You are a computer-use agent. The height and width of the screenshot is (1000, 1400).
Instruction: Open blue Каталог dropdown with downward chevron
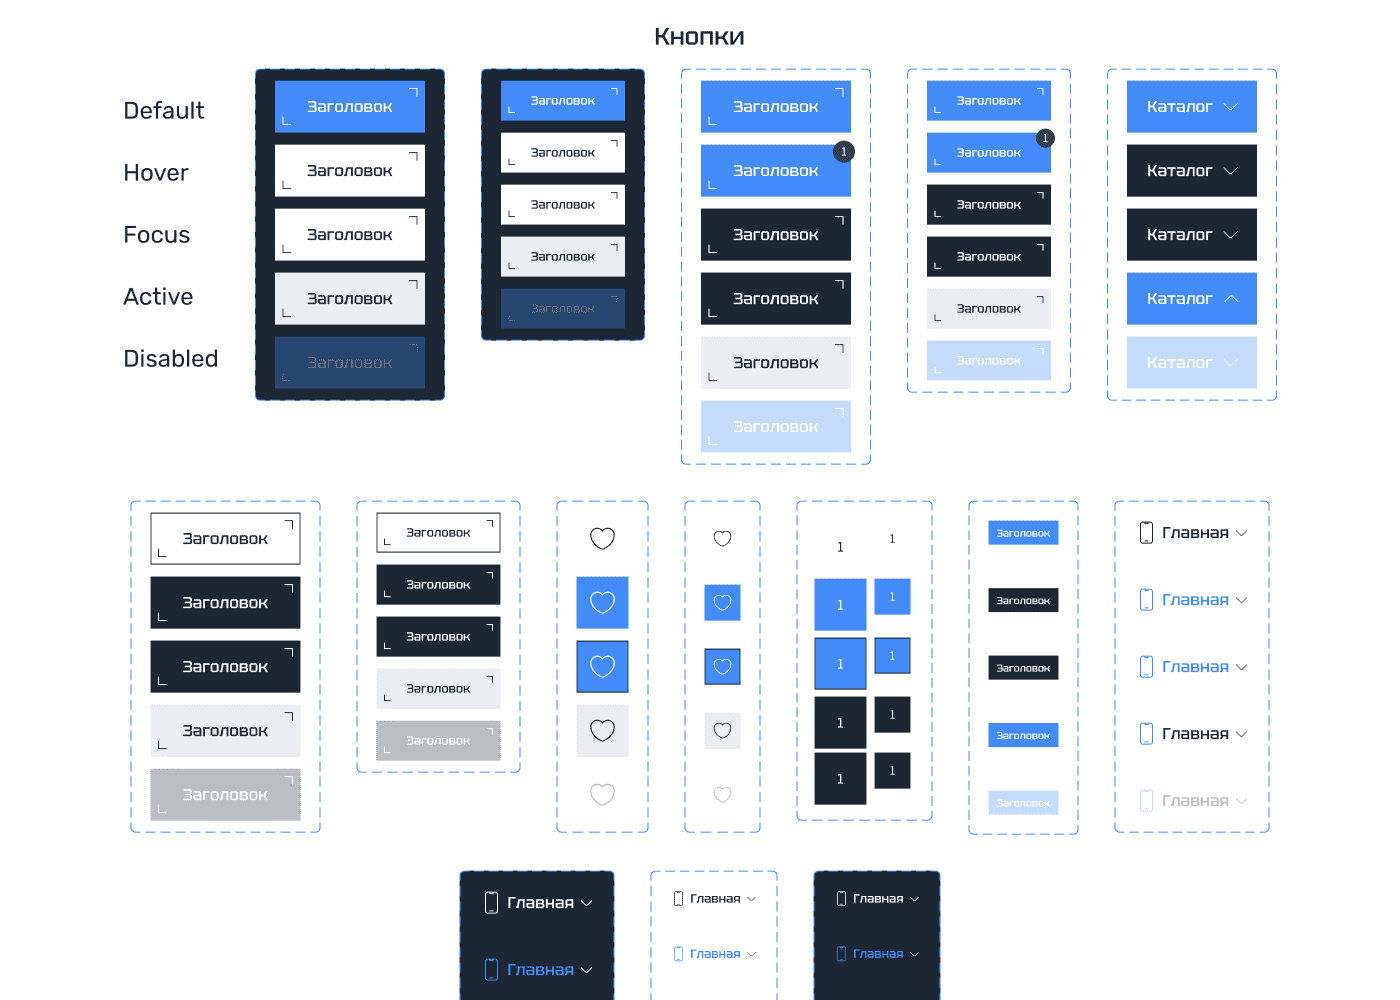pyautogui.click(x=1191, y=107)
